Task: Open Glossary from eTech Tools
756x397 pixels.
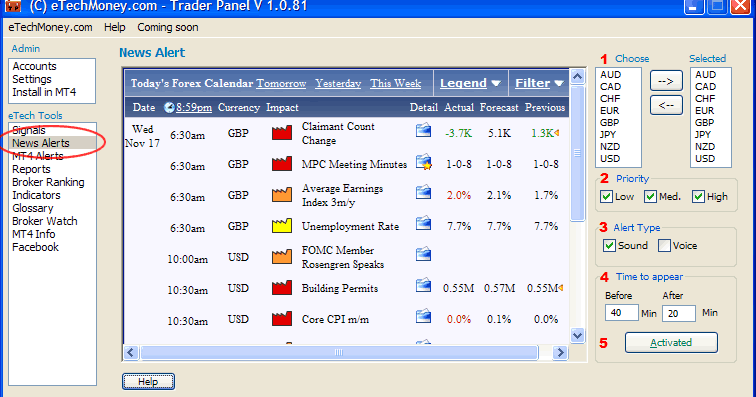Action: point(32,208)
